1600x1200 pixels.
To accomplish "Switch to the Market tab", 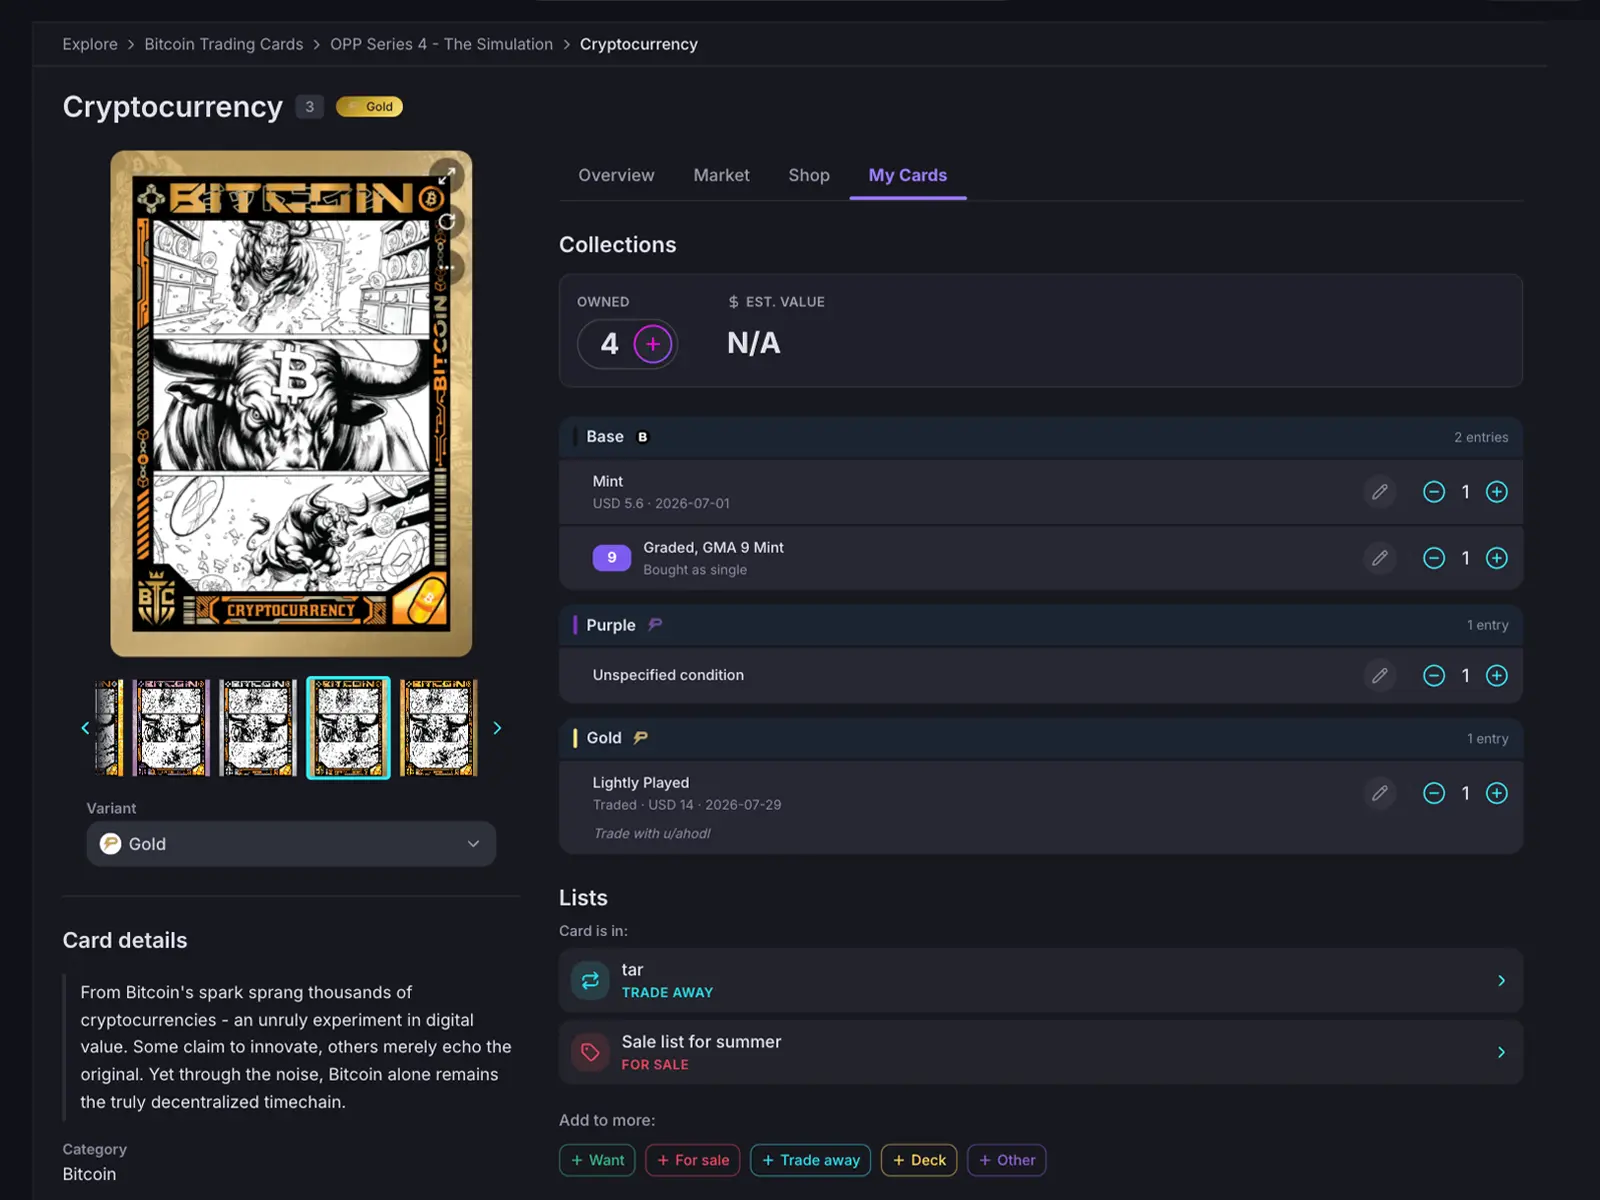I will (721, 175).
